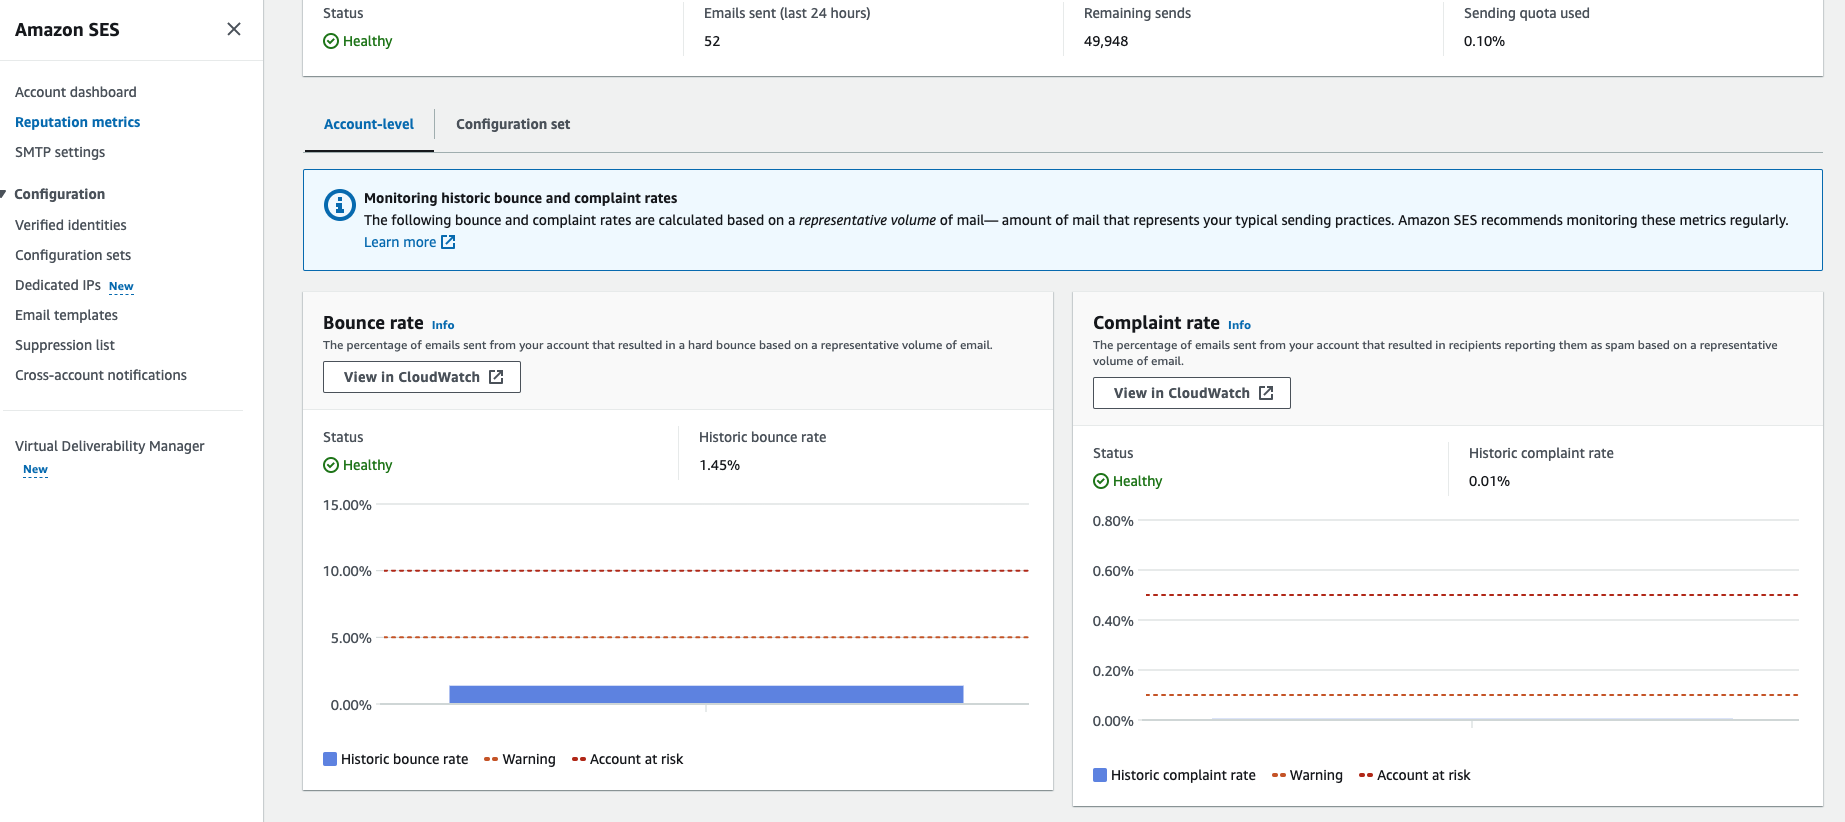The image size is (1845, 822).
Task: Click the New badge under Virtual Deliverability Manager
Action: tap(35, 469)
